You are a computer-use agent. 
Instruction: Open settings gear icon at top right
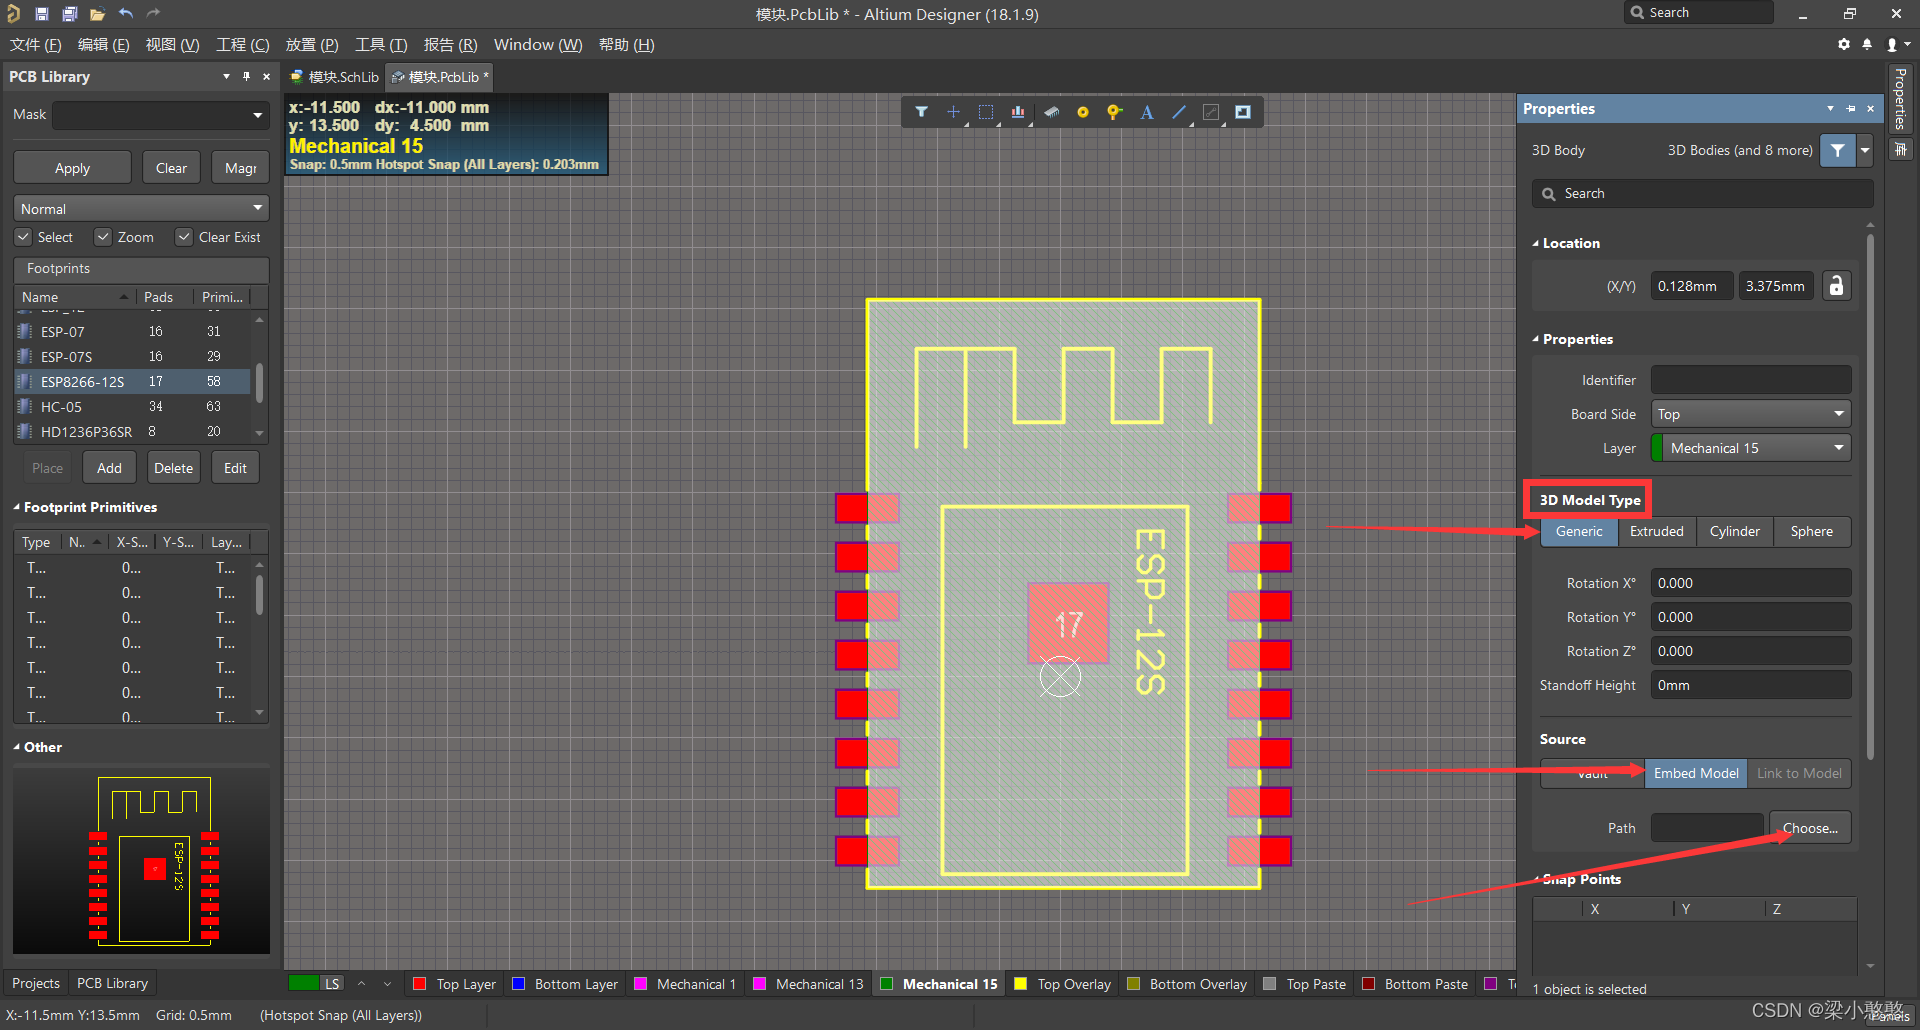click(x=1844, y=44)
